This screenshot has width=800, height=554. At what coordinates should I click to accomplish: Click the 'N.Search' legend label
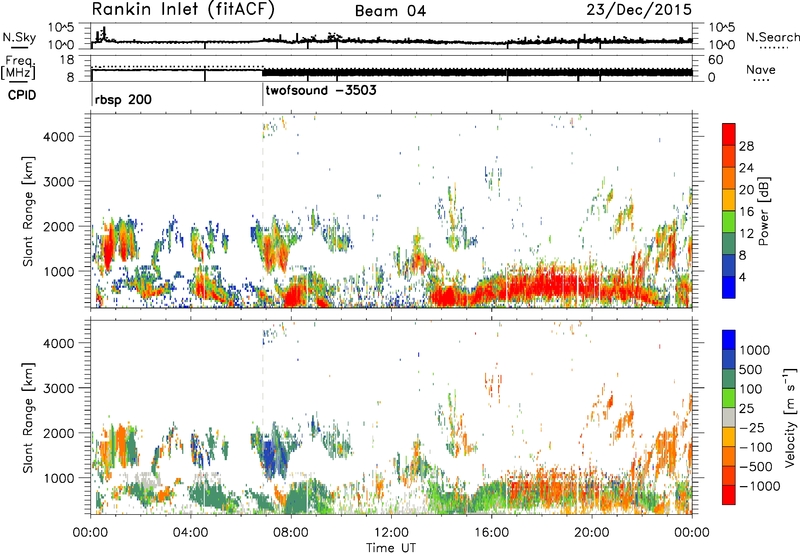772,37
